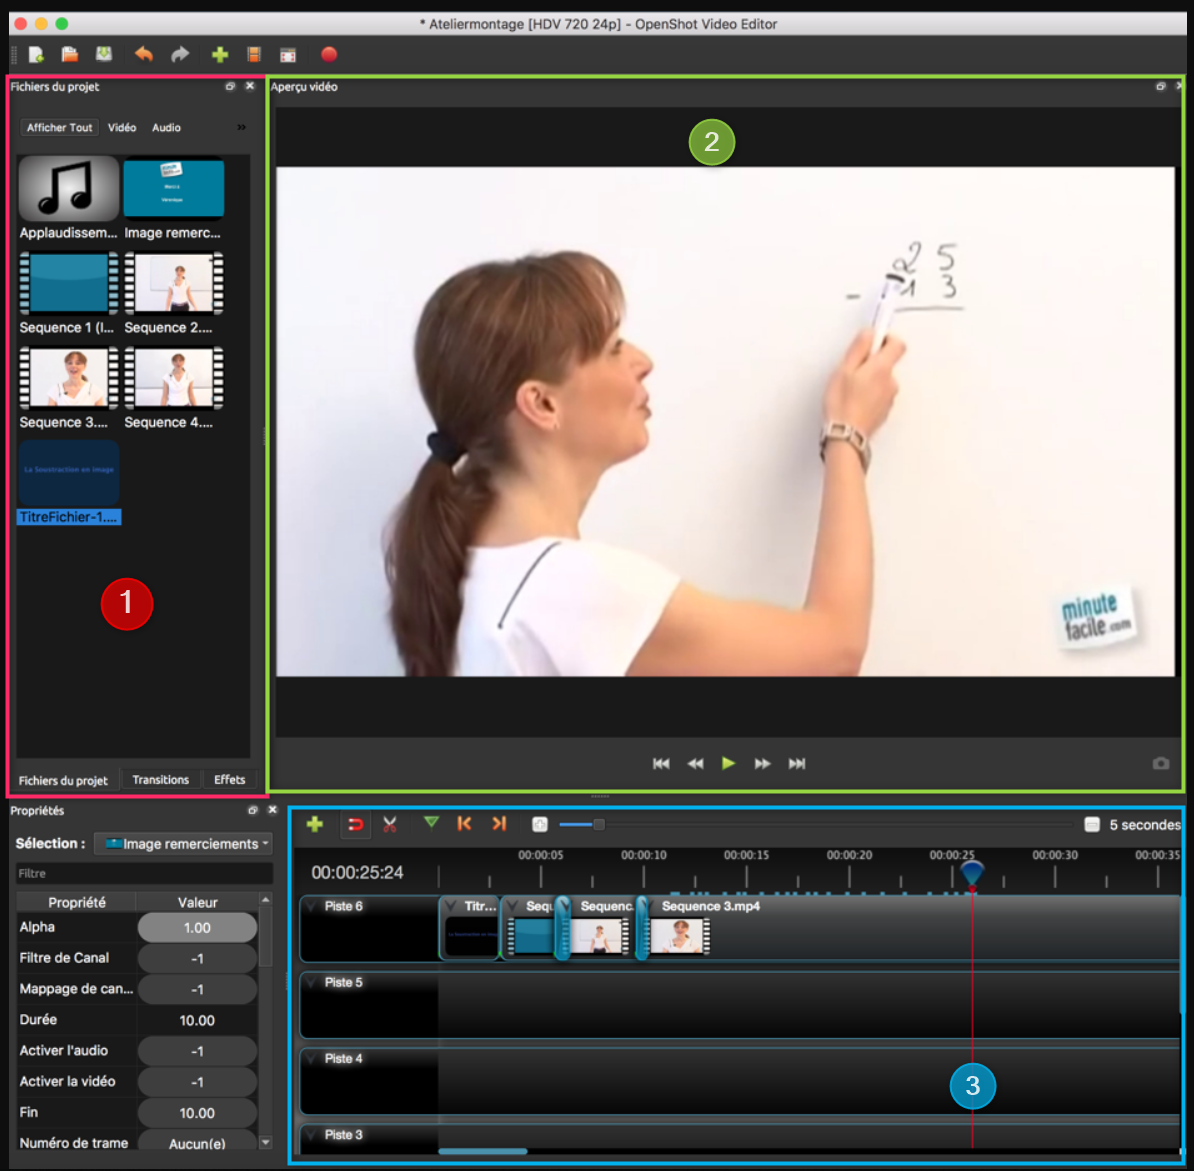Close the Propriétés panel
Screen dimensions: 1194x1171
coord(272,810)
